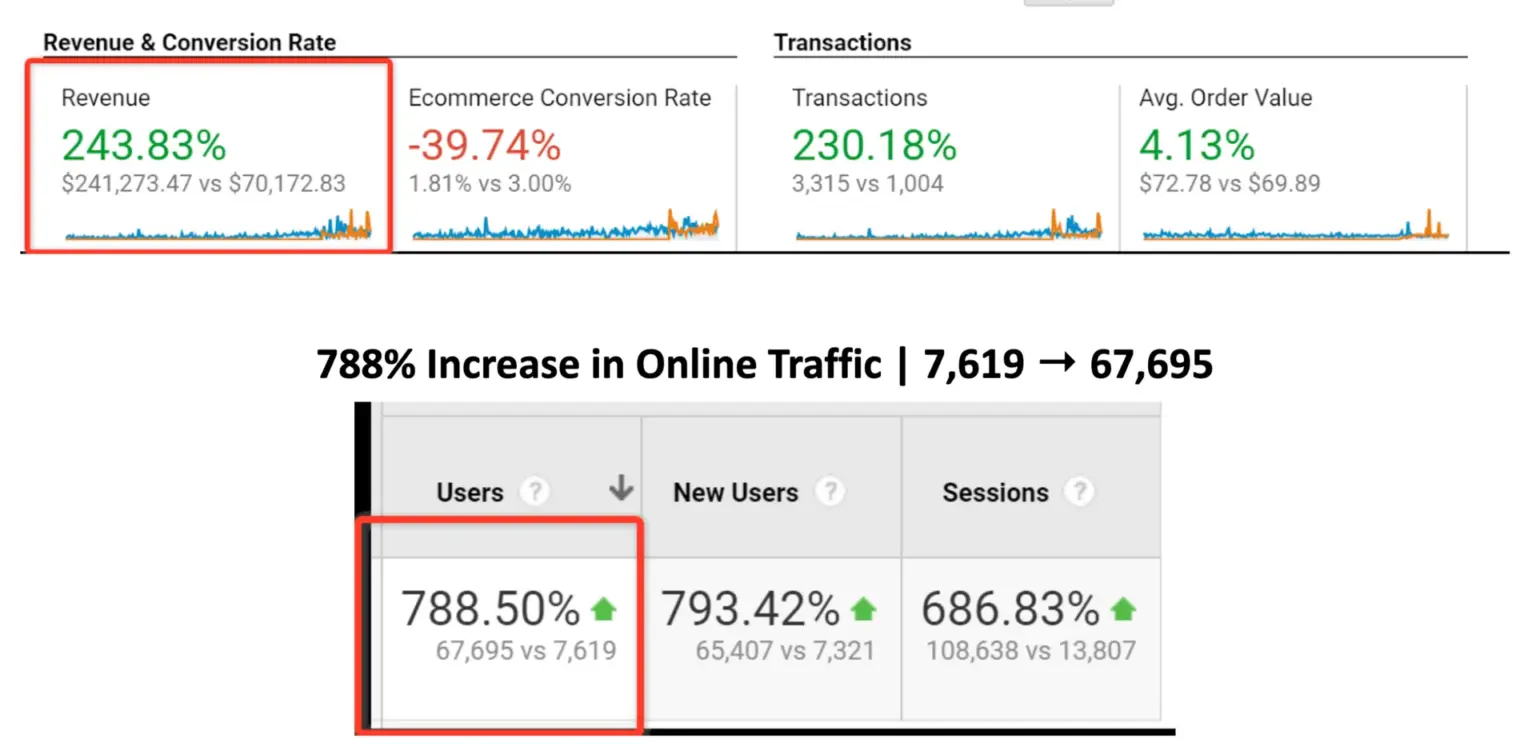Click the Revenue & Conversion Rate section heading
The width and height of the screenshot is (1536, 750).
pyautogui.click(x=189, y=43)
